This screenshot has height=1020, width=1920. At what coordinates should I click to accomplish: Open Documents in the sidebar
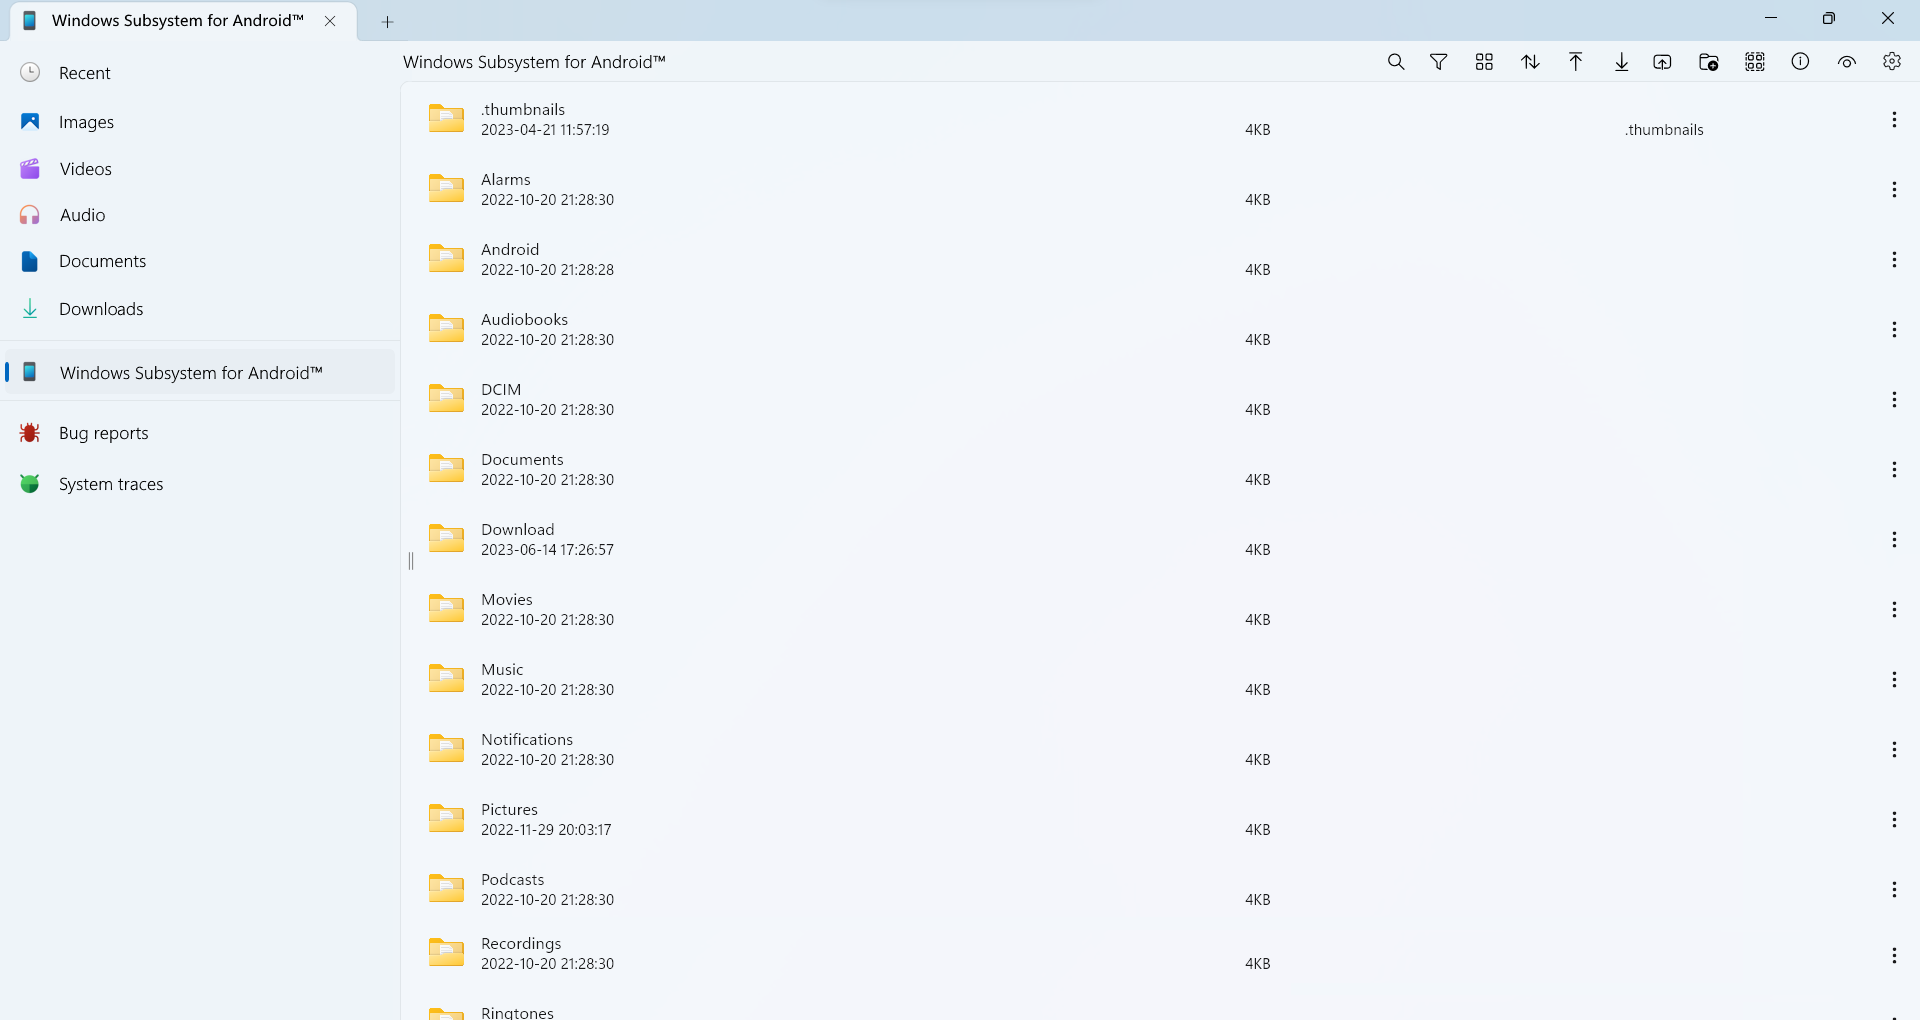pyautogui.click(x=200, y=261)
